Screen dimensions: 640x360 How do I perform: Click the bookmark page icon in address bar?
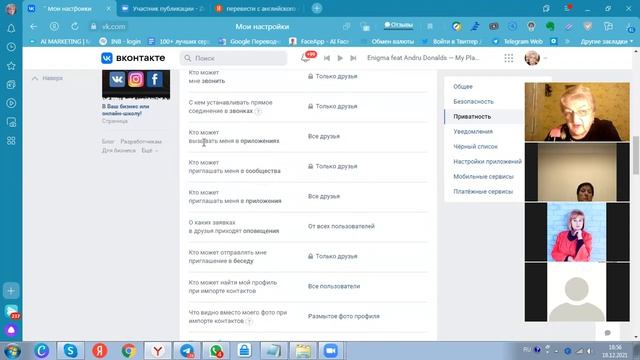[x=430, y=27]
